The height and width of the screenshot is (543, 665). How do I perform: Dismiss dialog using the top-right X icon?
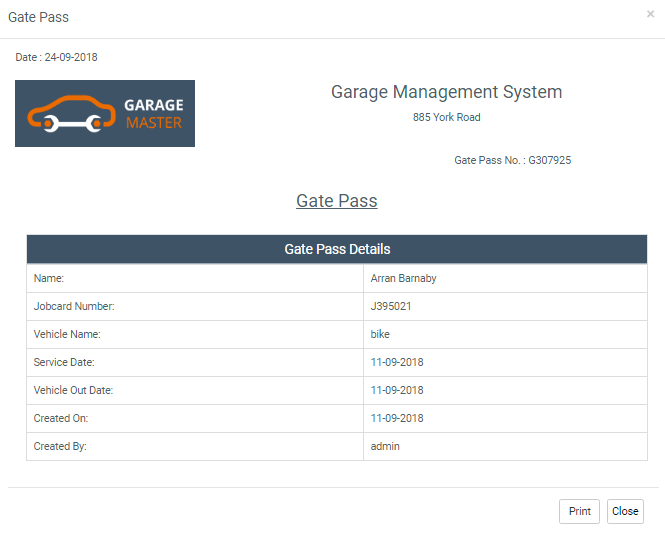[x=650, y=14]
